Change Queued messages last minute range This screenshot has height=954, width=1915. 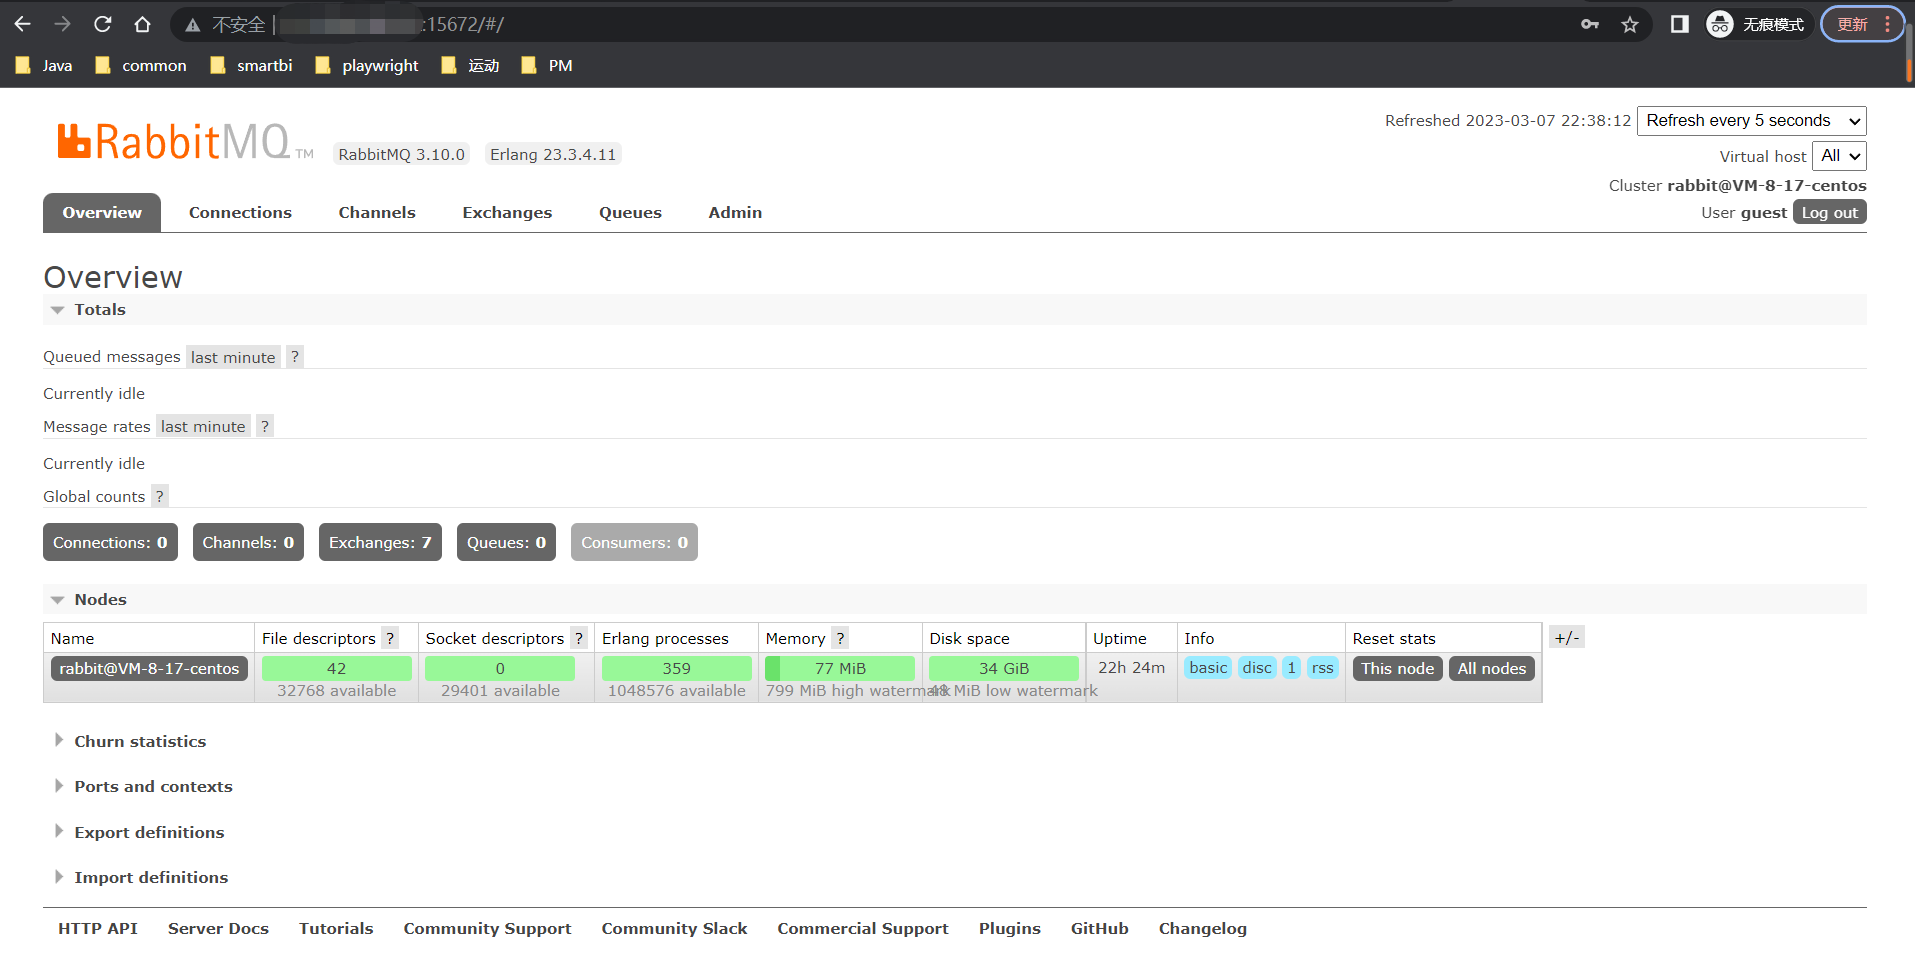233,357
